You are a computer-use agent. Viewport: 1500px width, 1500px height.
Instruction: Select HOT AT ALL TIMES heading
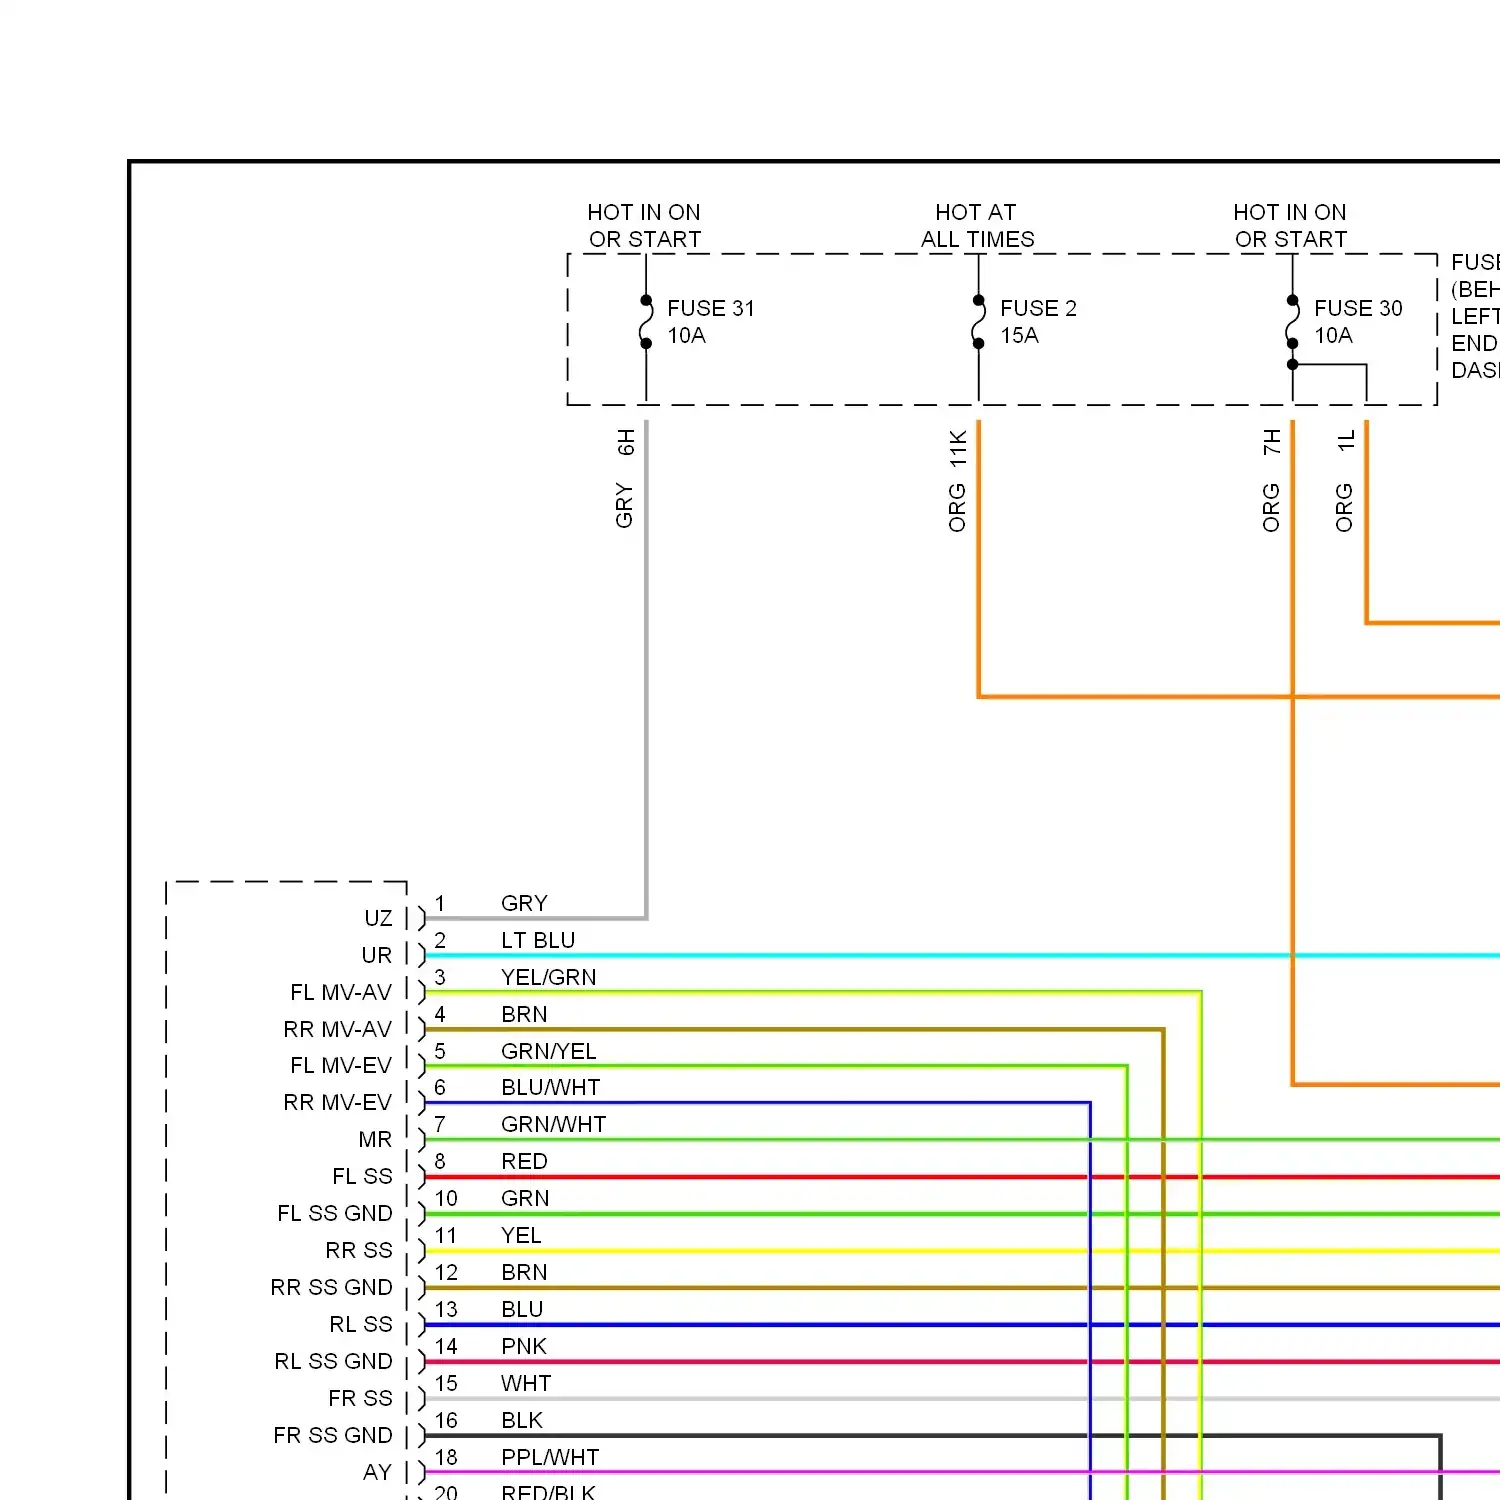(977, 226)
